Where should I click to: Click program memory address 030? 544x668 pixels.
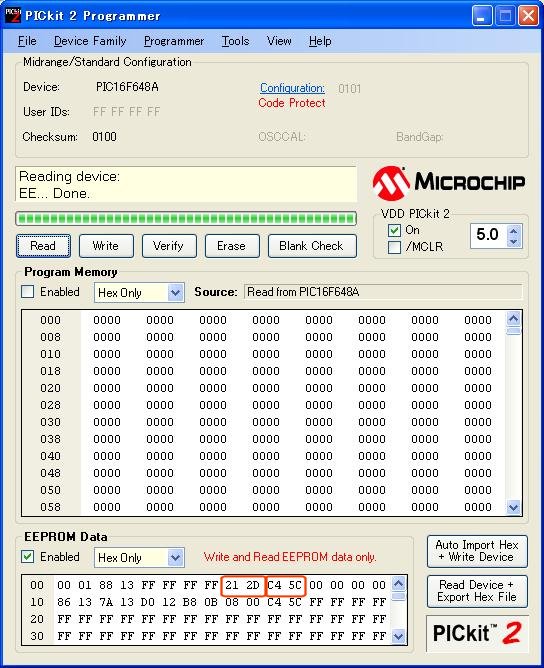coord(50,422)
